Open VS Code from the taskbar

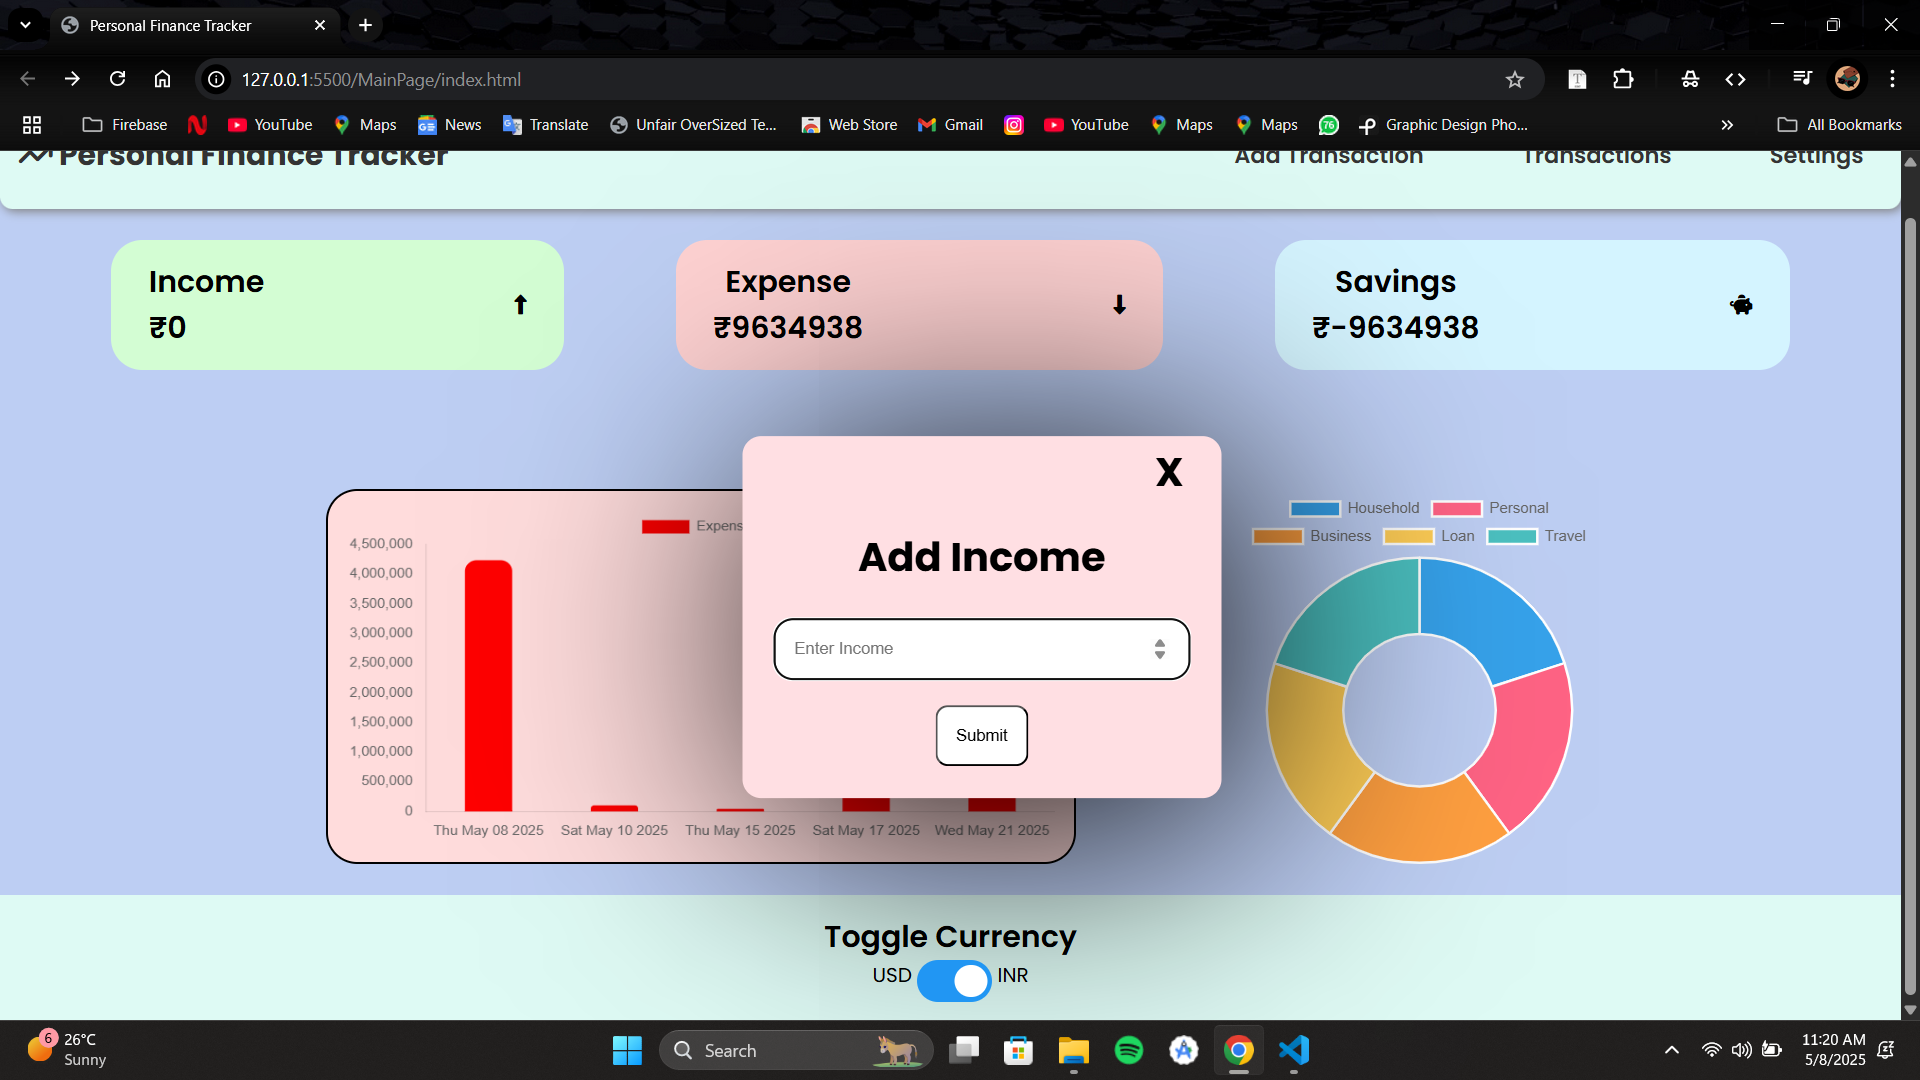pos(1293,1050)
